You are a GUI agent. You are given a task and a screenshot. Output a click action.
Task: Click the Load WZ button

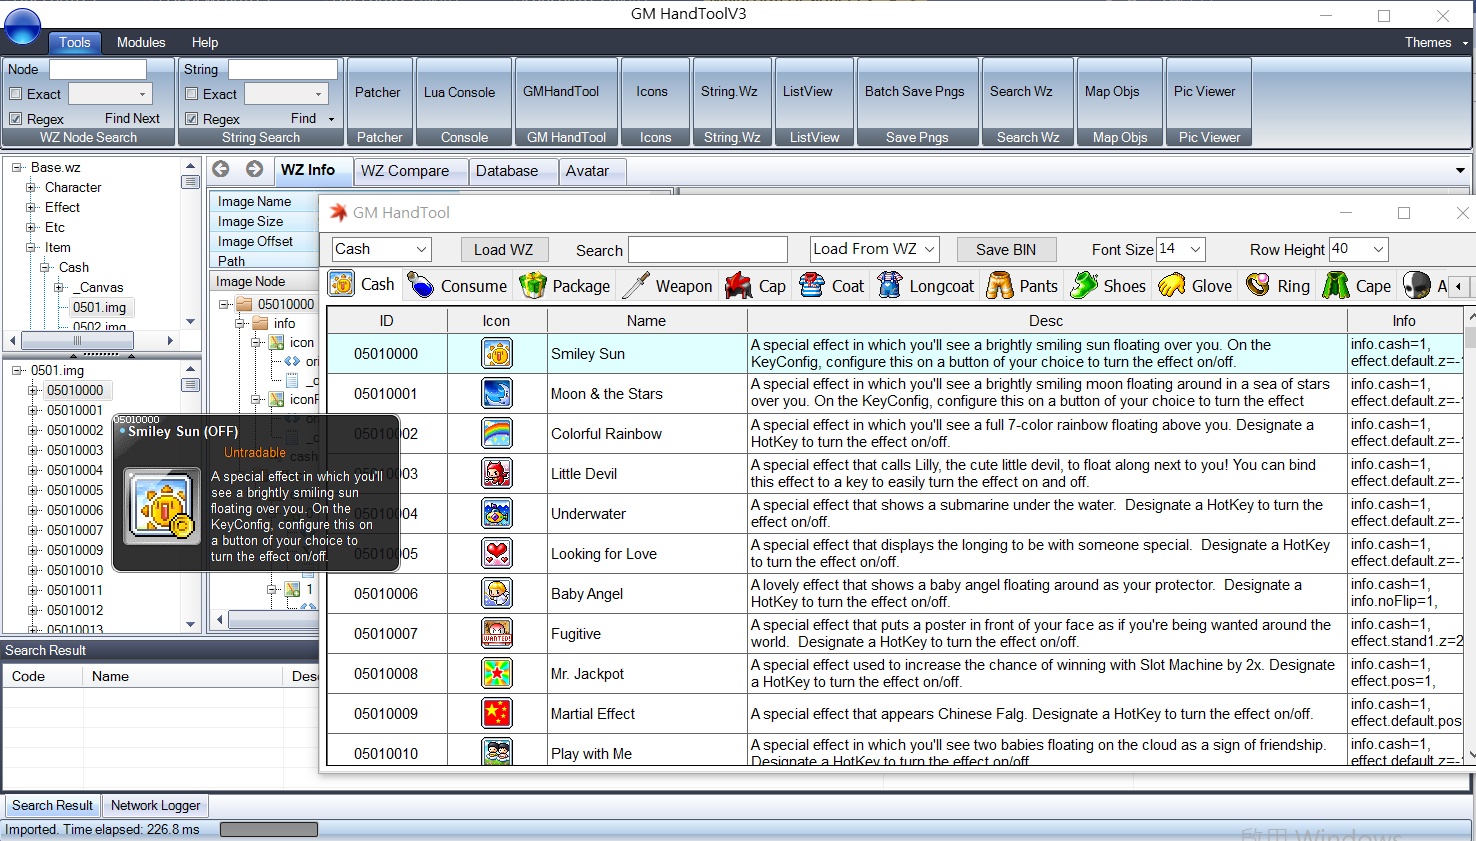coord(504,249)
